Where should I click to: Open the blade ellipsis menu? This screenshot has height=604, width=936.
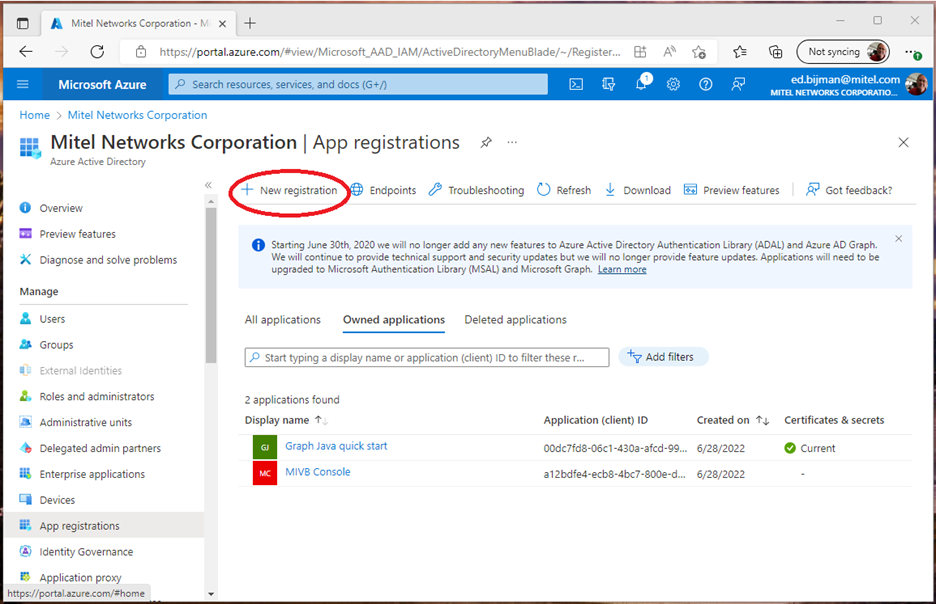click(511, 143)
